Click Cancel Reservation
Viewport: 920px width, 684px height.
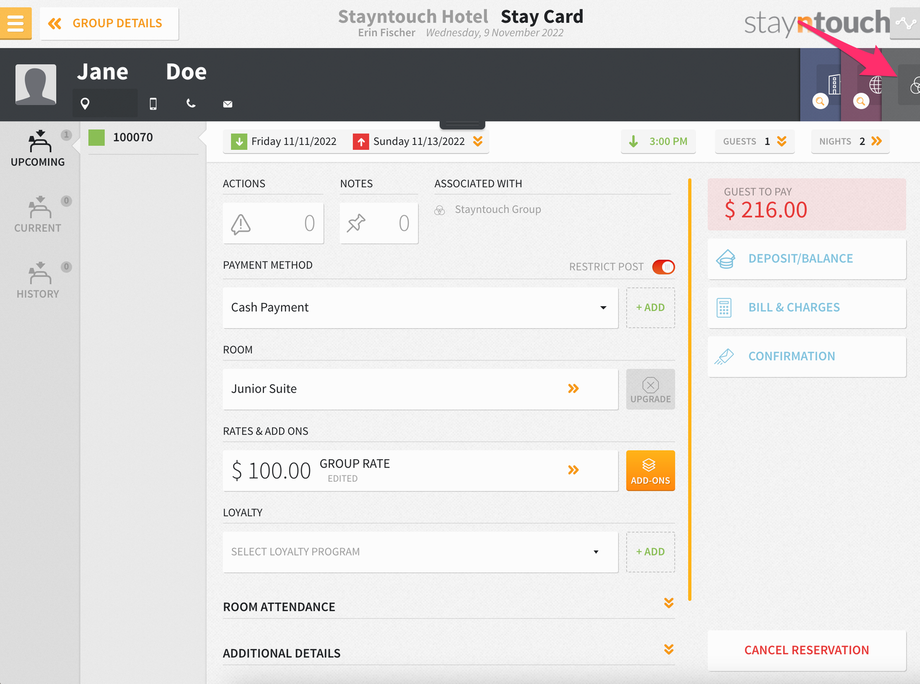point(807,650)
